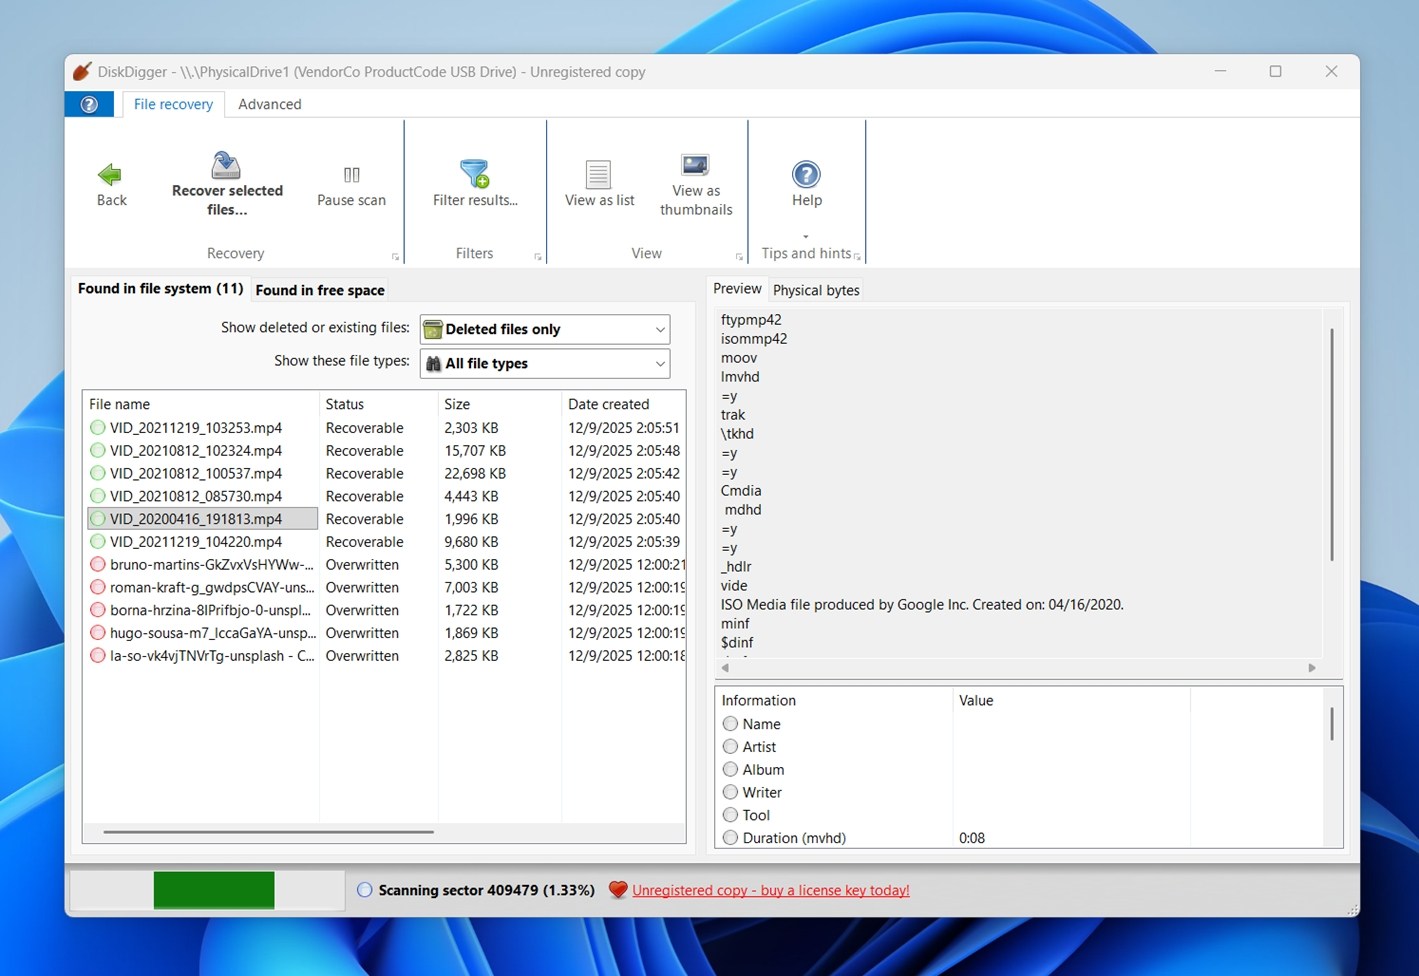Open the Found in free space tab

click(319, 290)
